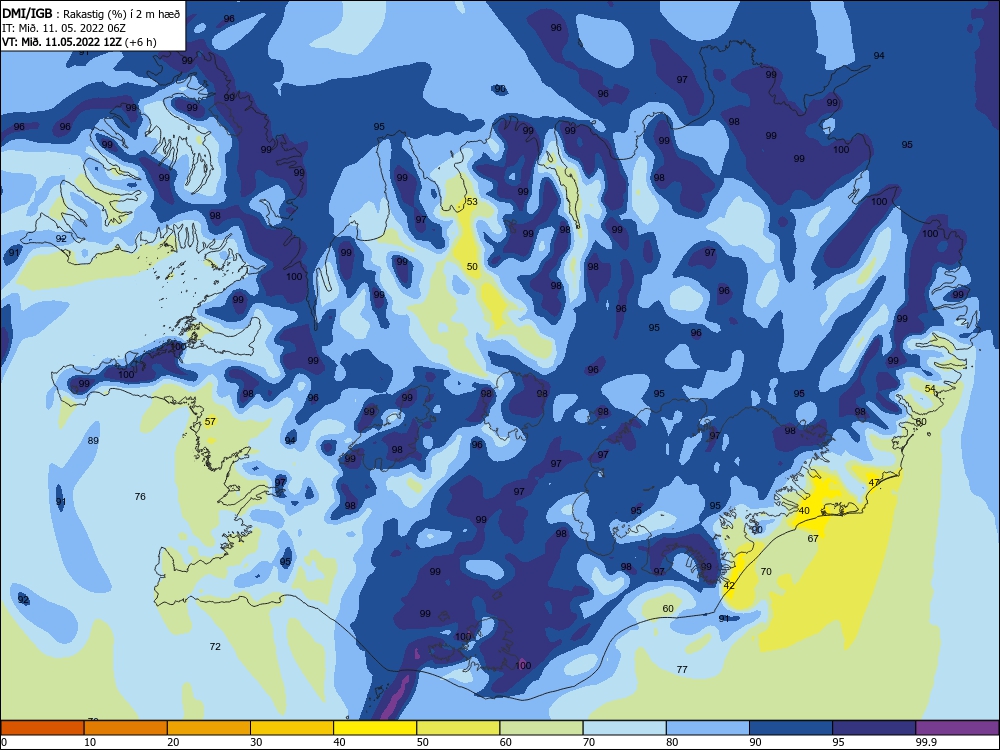Click the purple above-99.9 legend swatch
Screen dimensions: 1000x750
pos(957,728)
